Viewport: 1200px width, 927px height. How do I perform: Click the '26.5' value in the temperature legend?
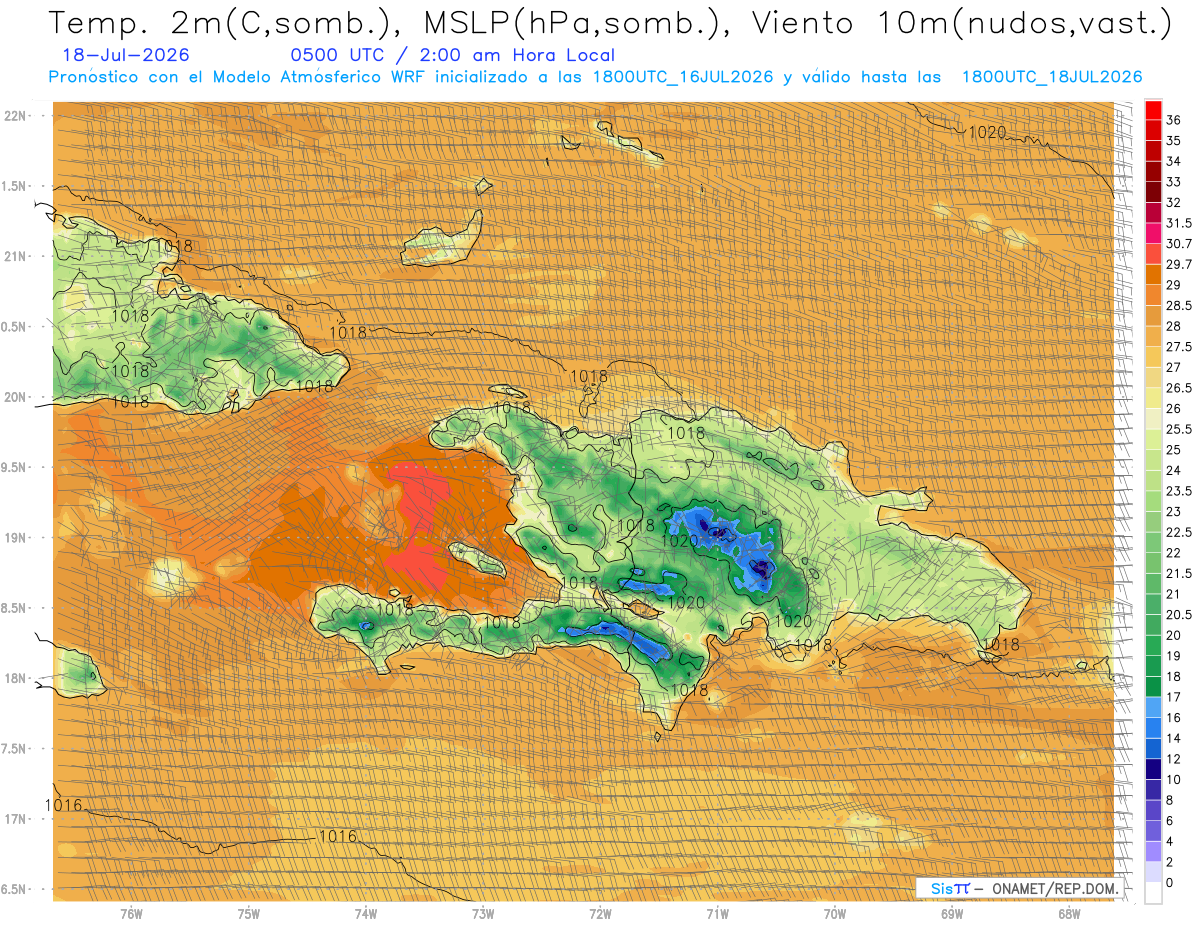pos(1178,388)
